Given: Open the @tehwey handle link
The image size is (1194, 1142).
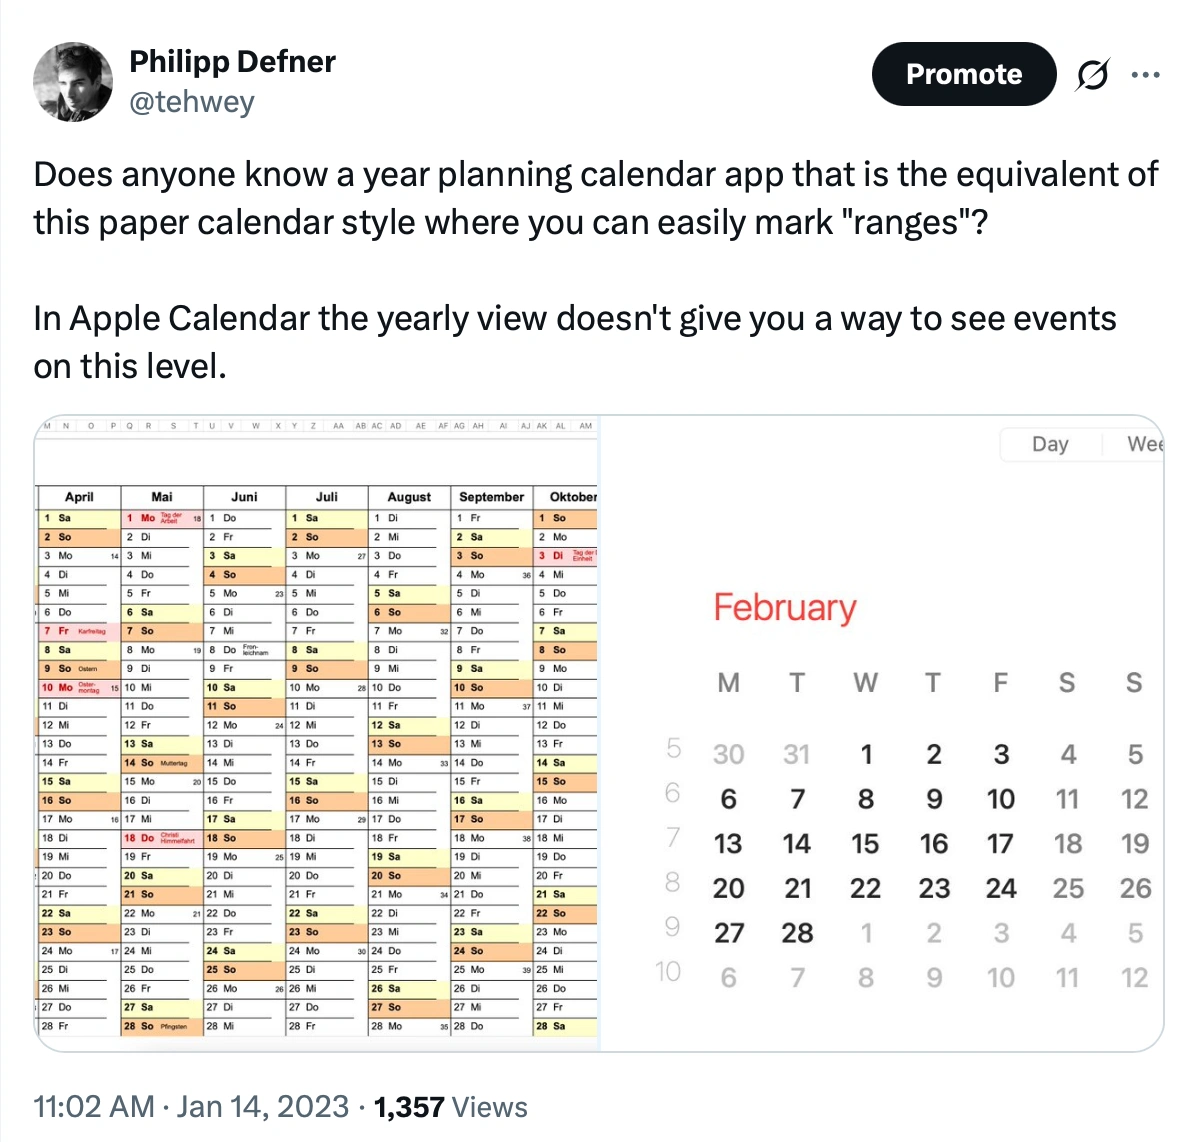Looking at the screenshot, I should 191,102.
